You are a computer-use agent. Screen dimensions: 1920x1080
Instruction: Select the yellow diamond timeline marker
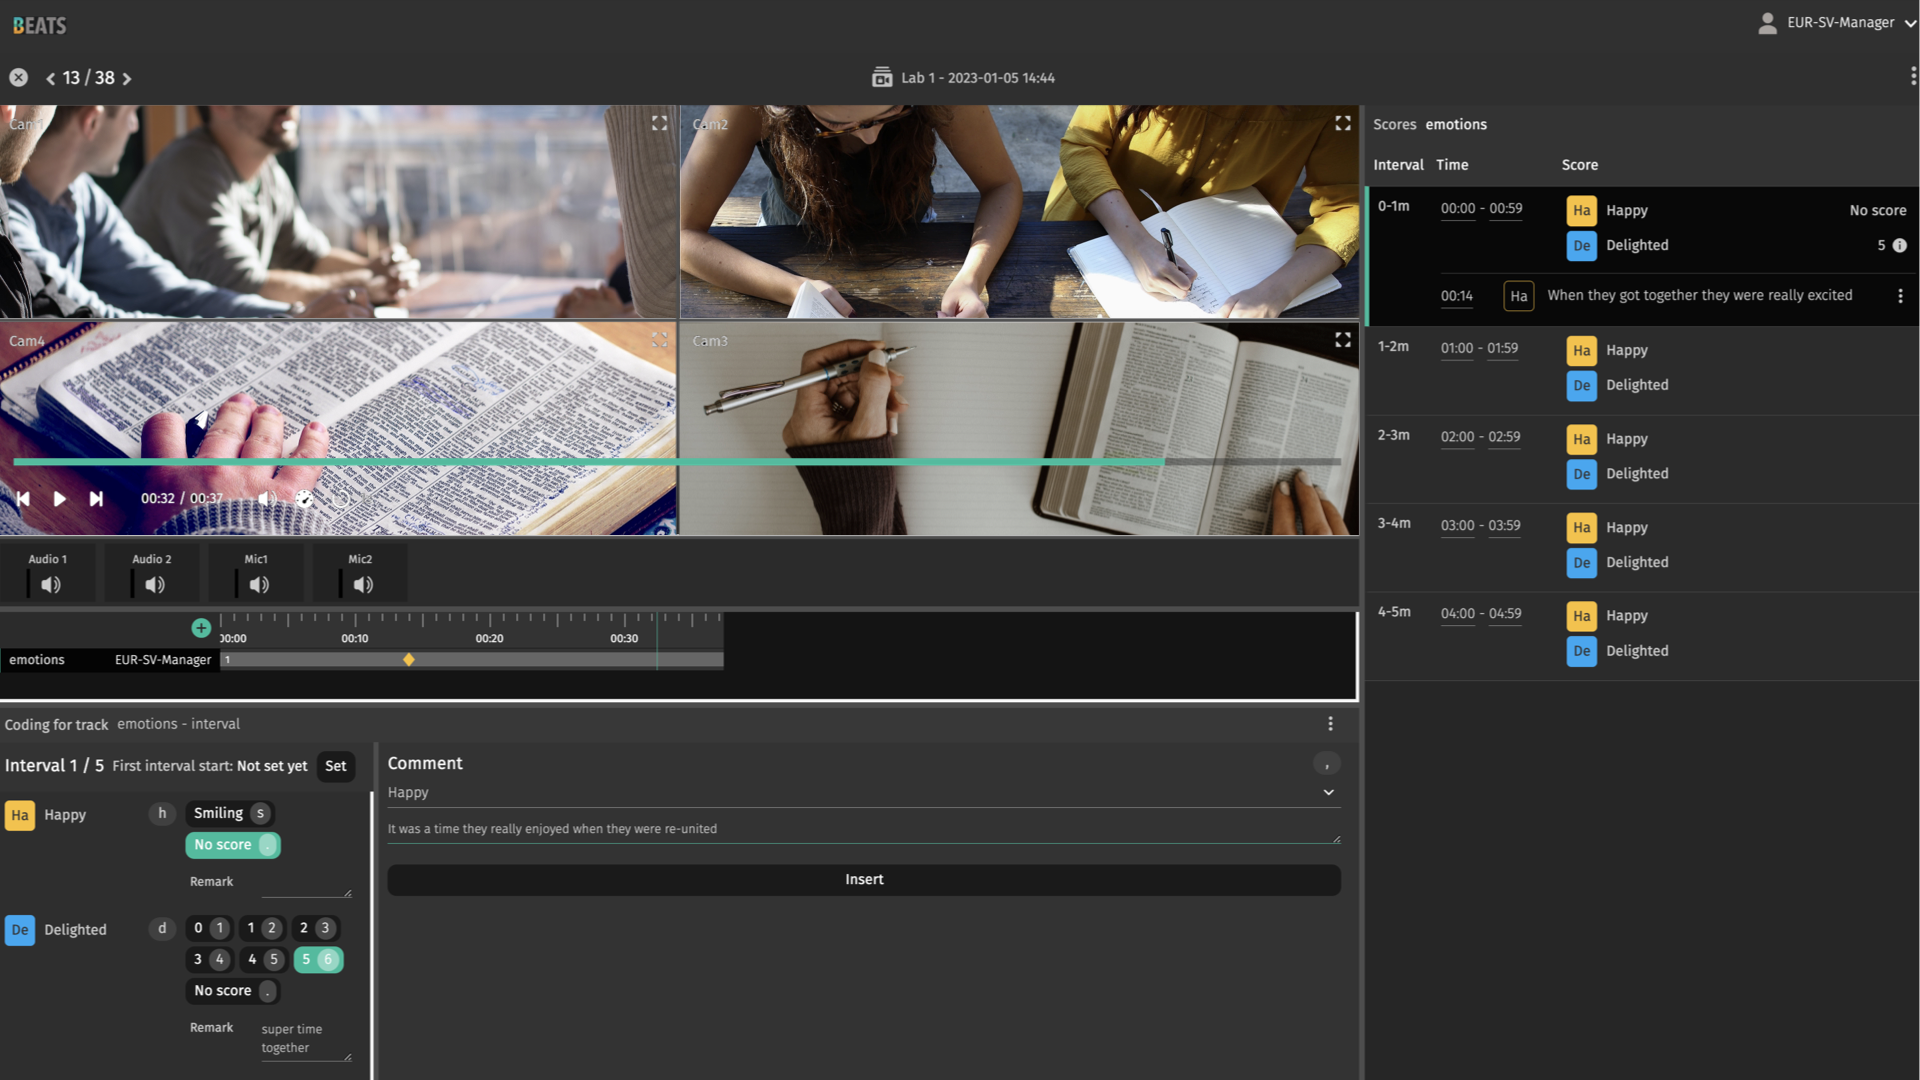(x=408, y=660)
